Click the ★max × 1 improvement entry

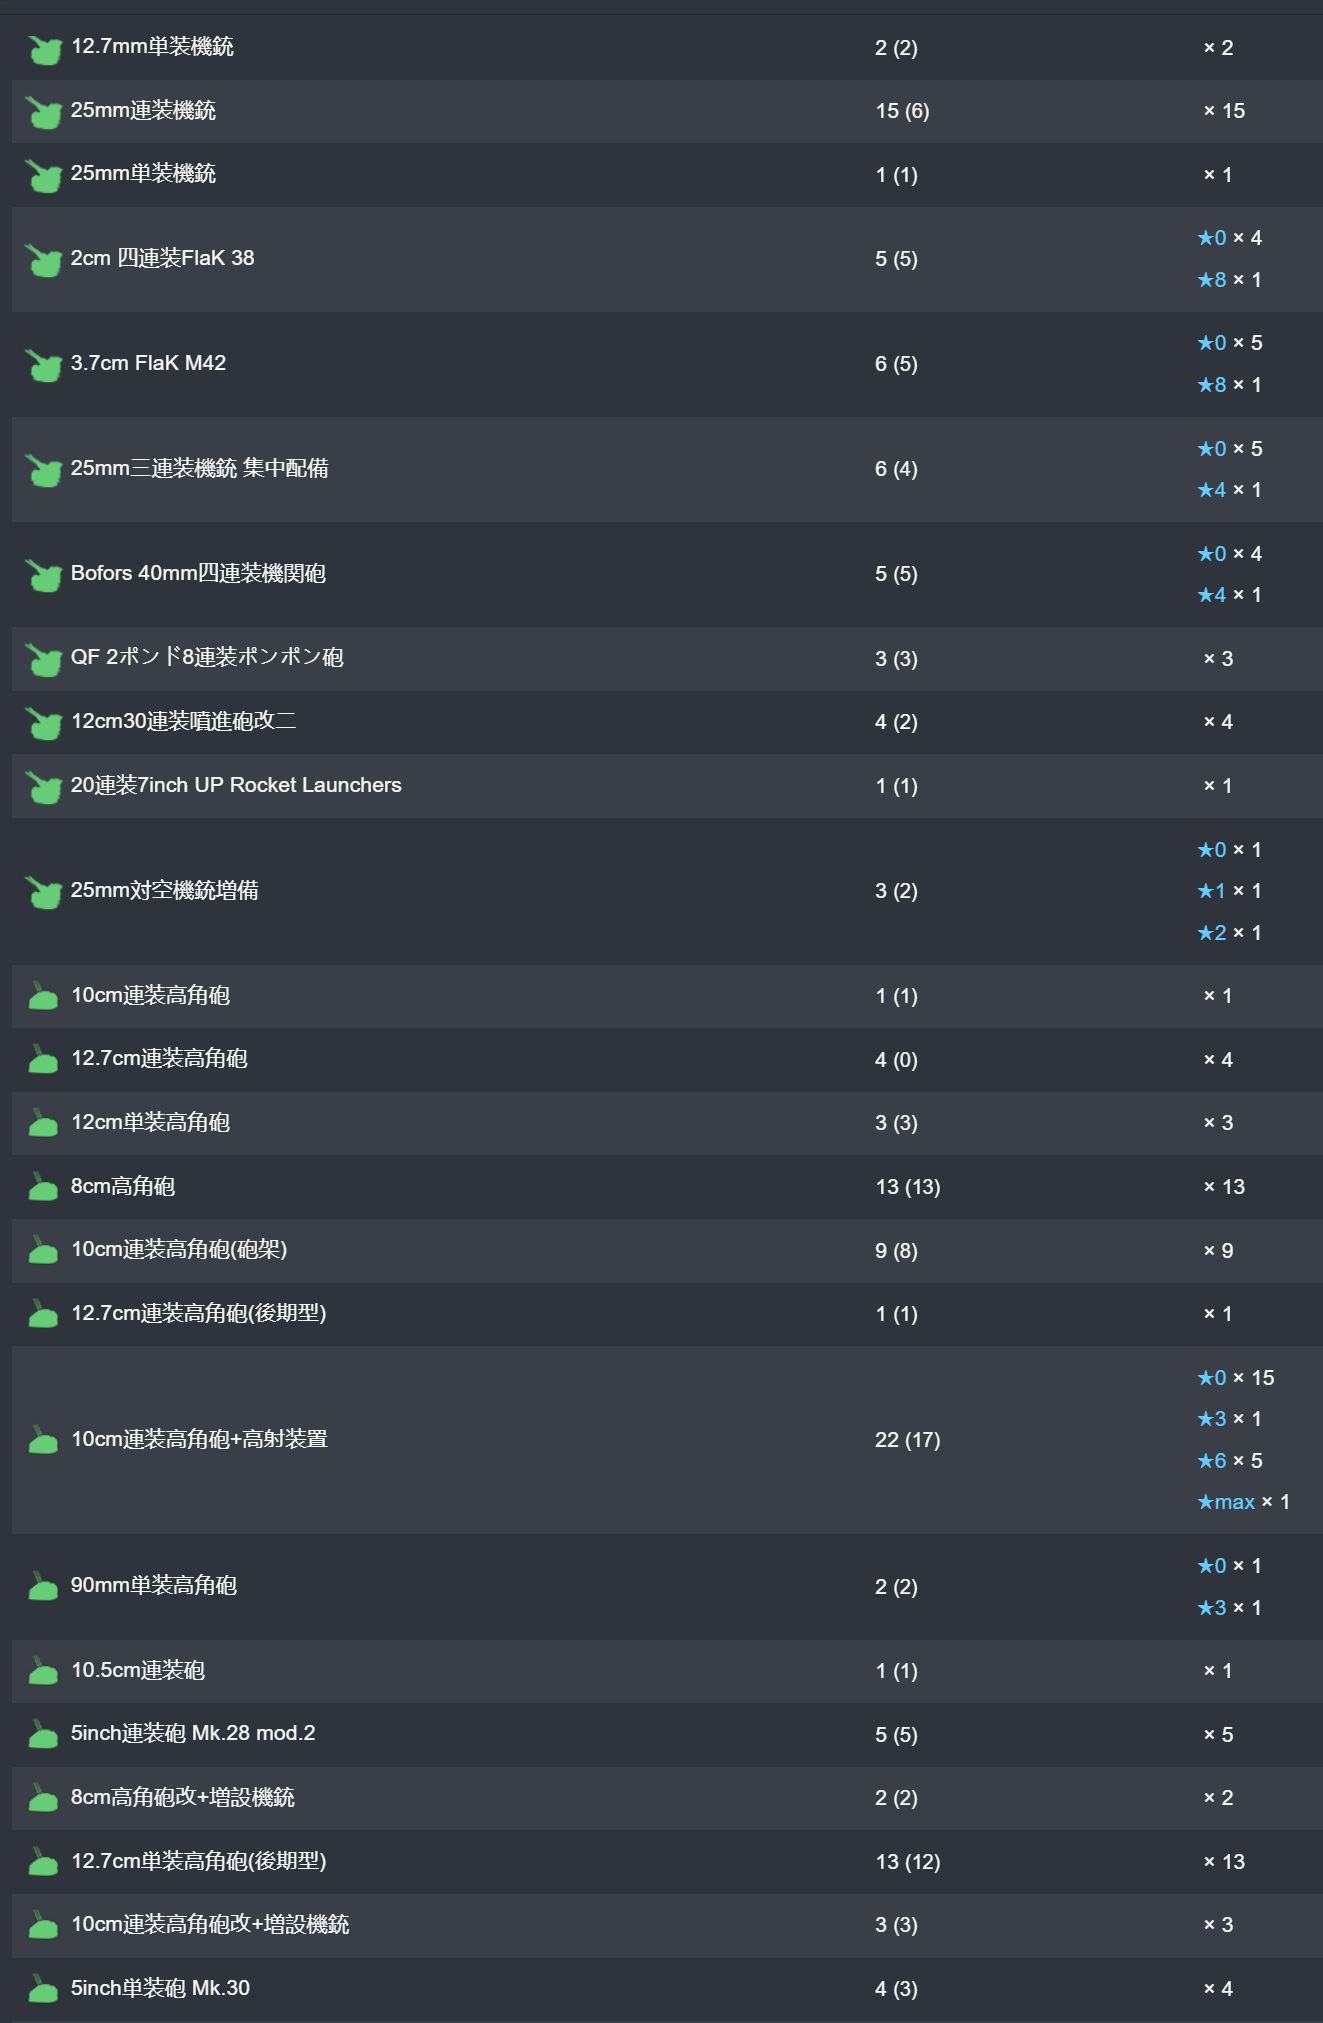[1243, 1502]
